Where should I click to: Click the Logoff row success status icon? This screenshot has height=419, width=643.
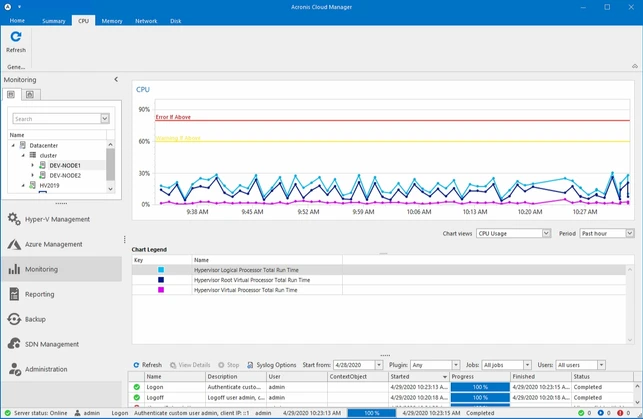137,398
